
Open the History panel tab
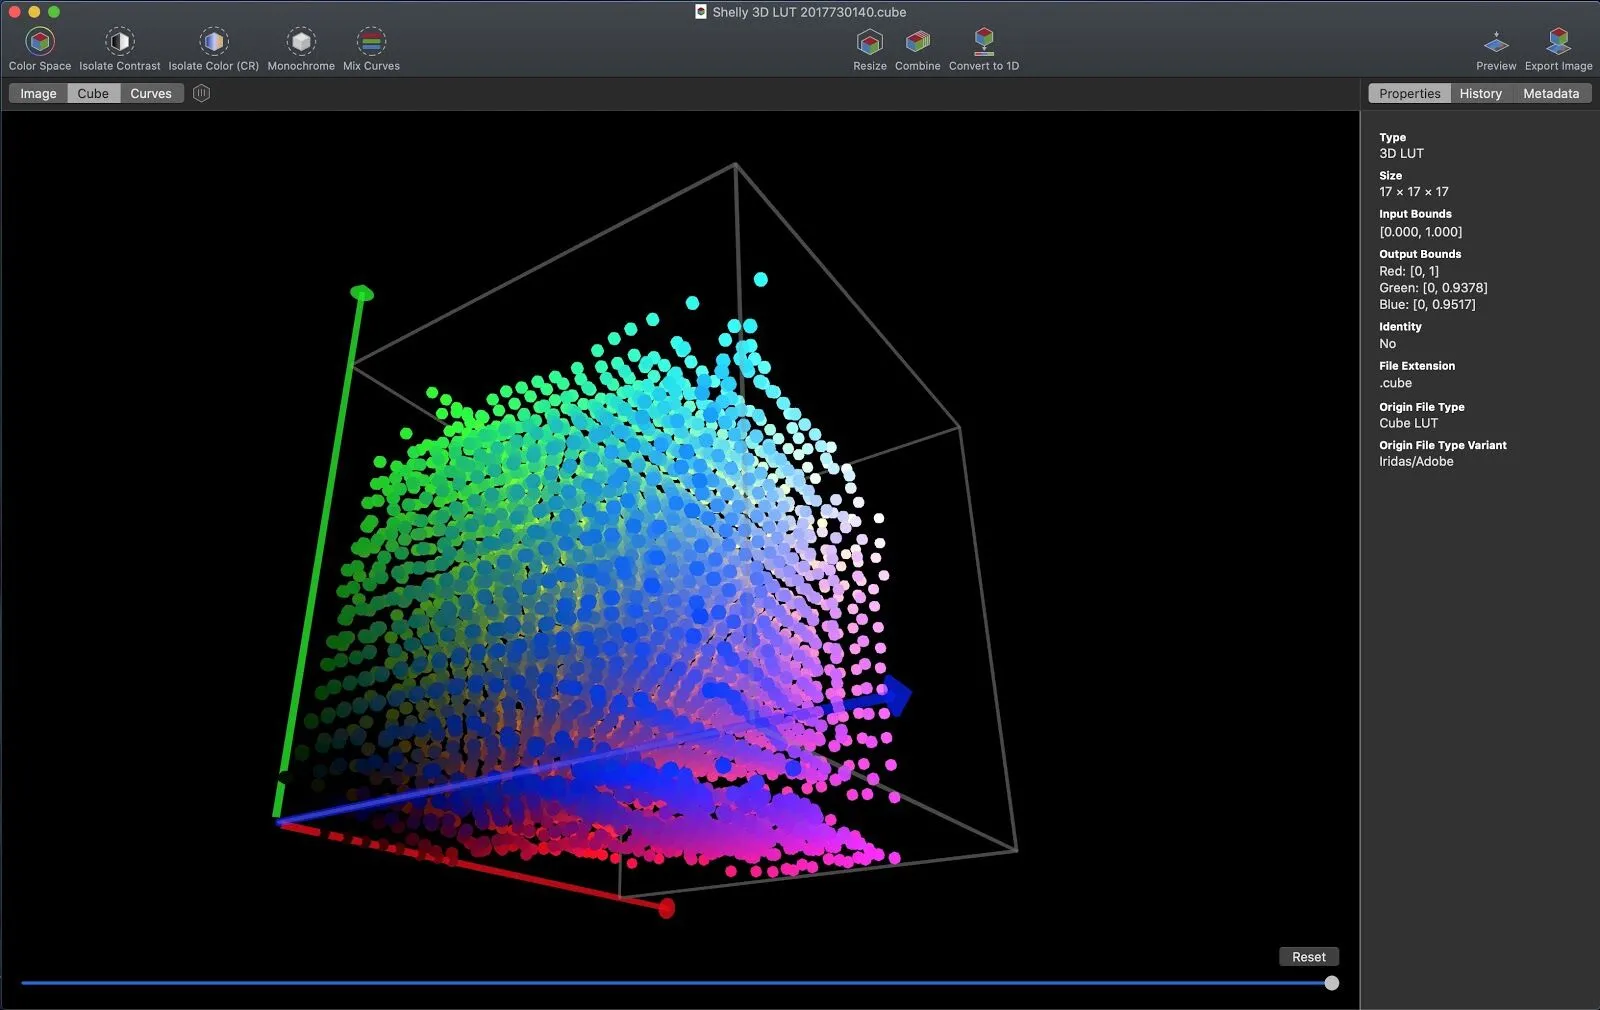(1480, 93)
